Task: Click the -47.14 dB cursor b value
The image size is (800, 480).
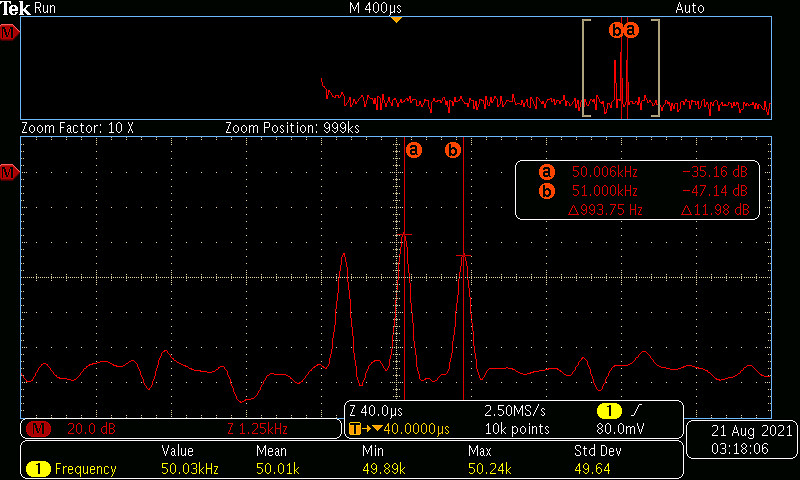Action: pos(715,191)
